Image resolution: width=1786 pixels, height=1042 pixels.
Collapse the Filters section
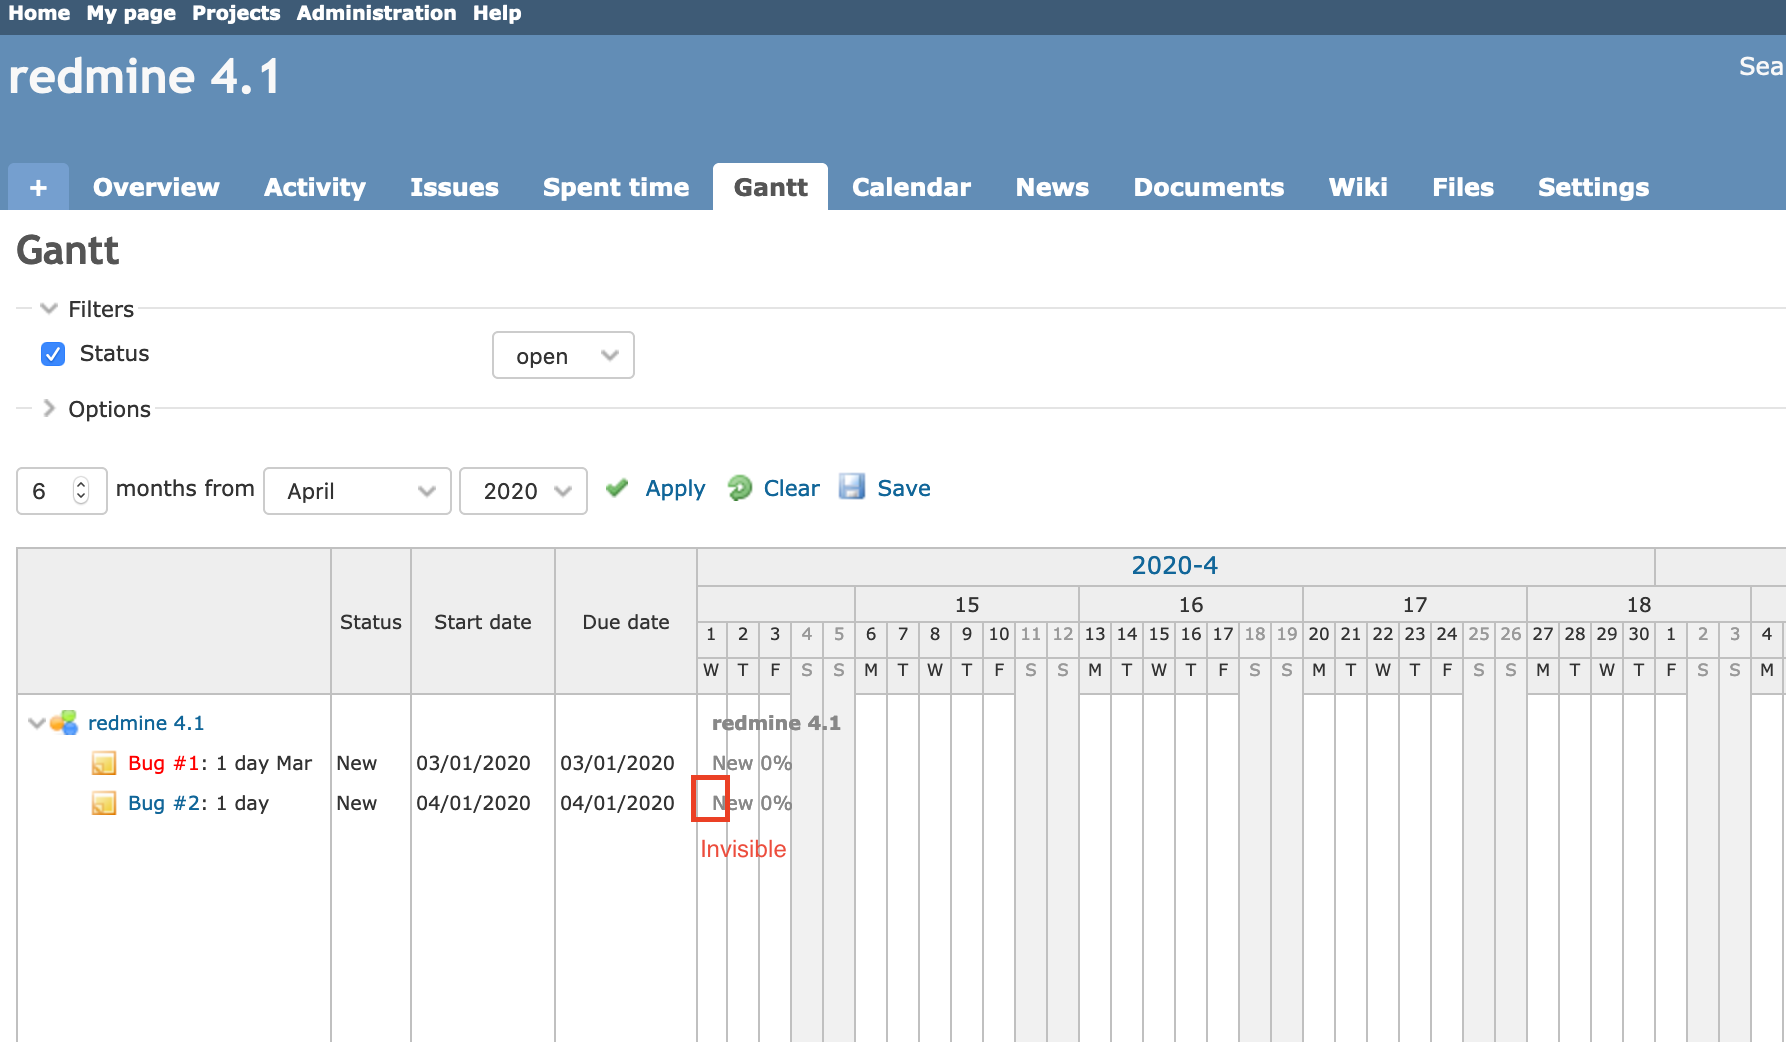(x=86, y=309)
